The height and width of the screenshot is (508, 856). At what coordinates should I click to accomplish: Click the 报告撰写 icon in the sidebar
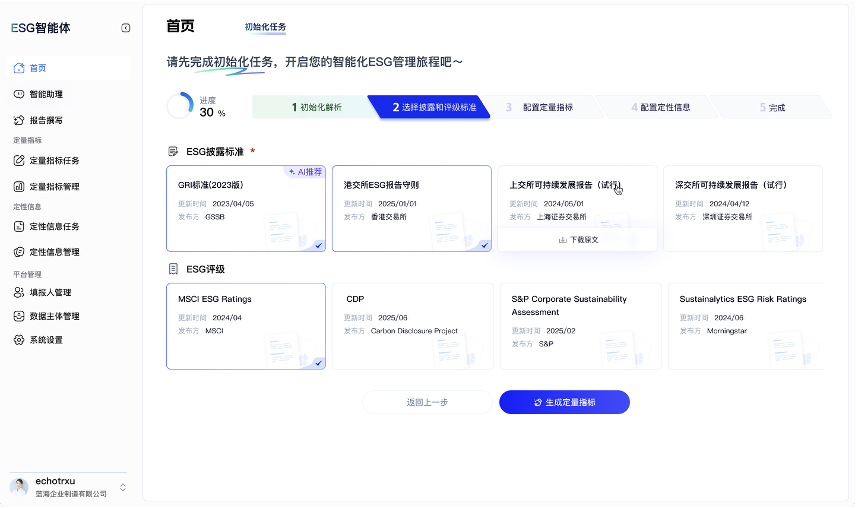[19, 120]
